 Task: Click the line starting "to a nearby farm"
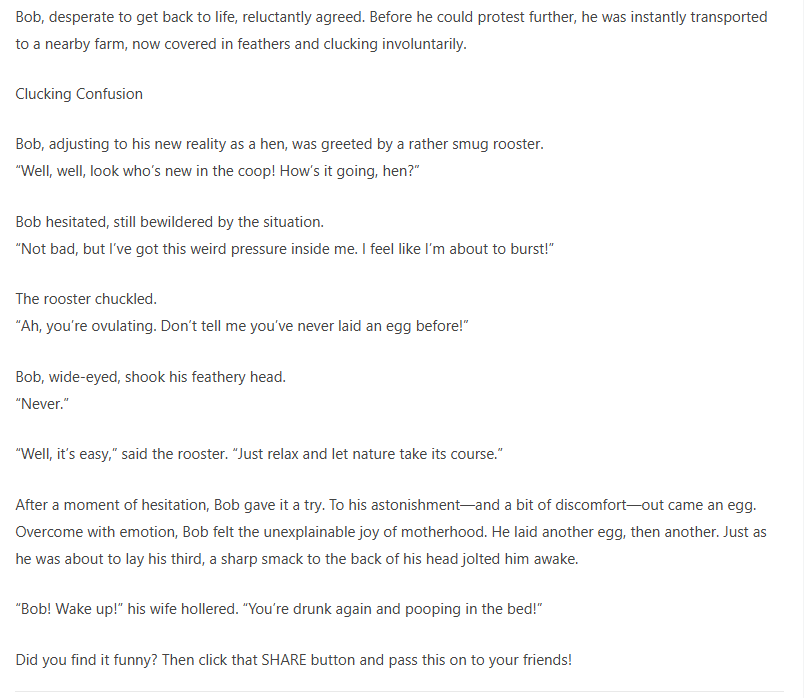240,45
